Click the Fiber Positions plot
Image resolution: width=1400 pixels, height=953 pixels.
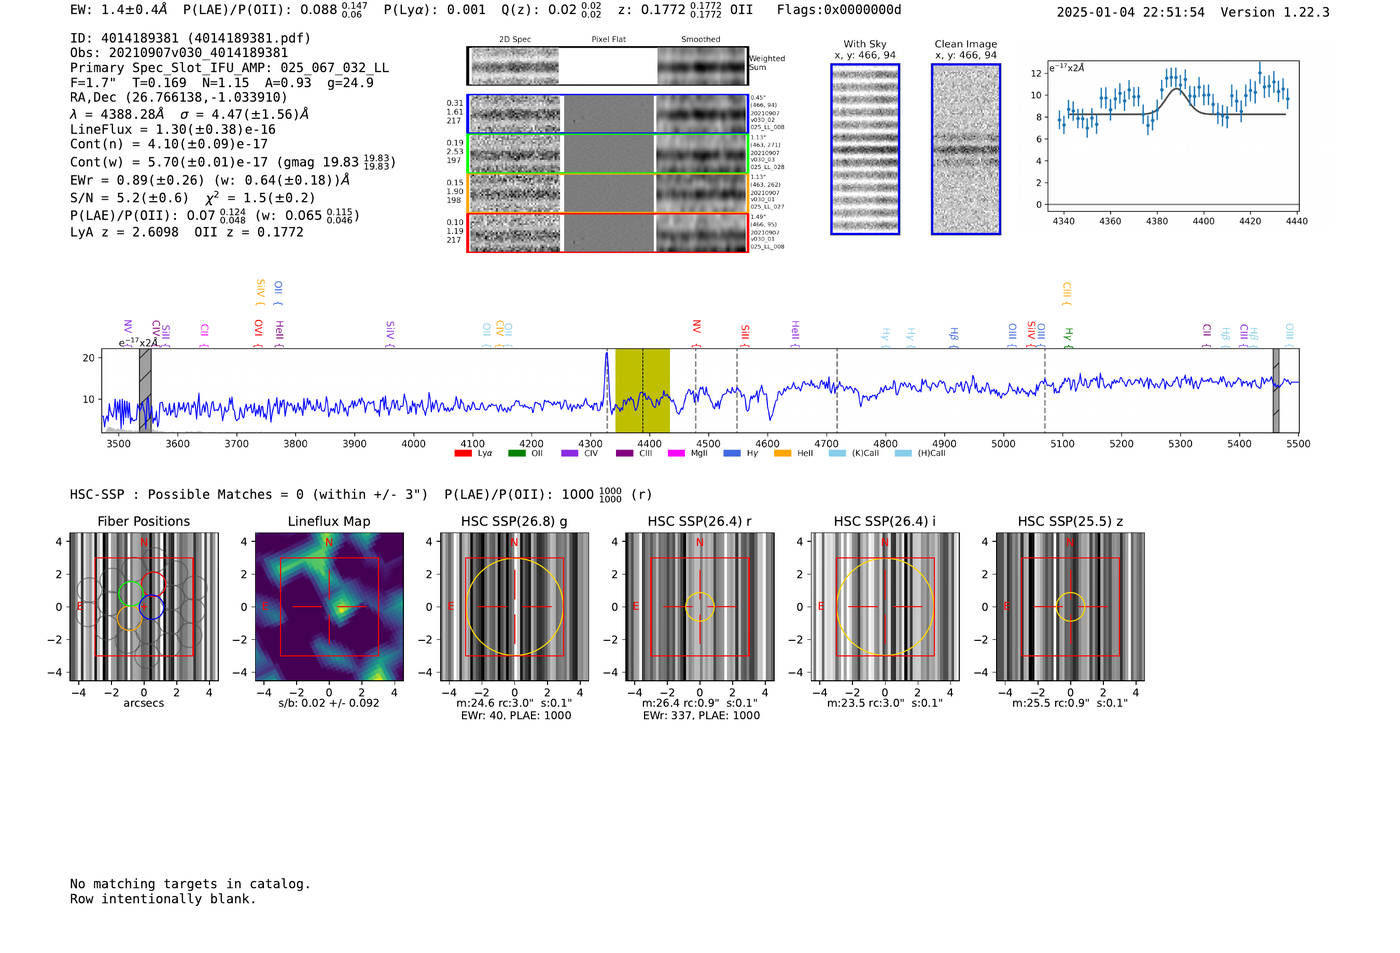144,607
